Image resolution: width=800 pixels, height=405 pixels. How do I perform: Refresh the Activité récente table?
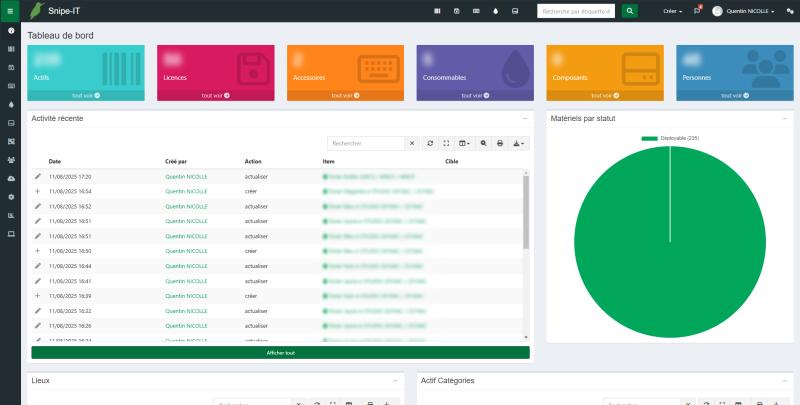430,143
